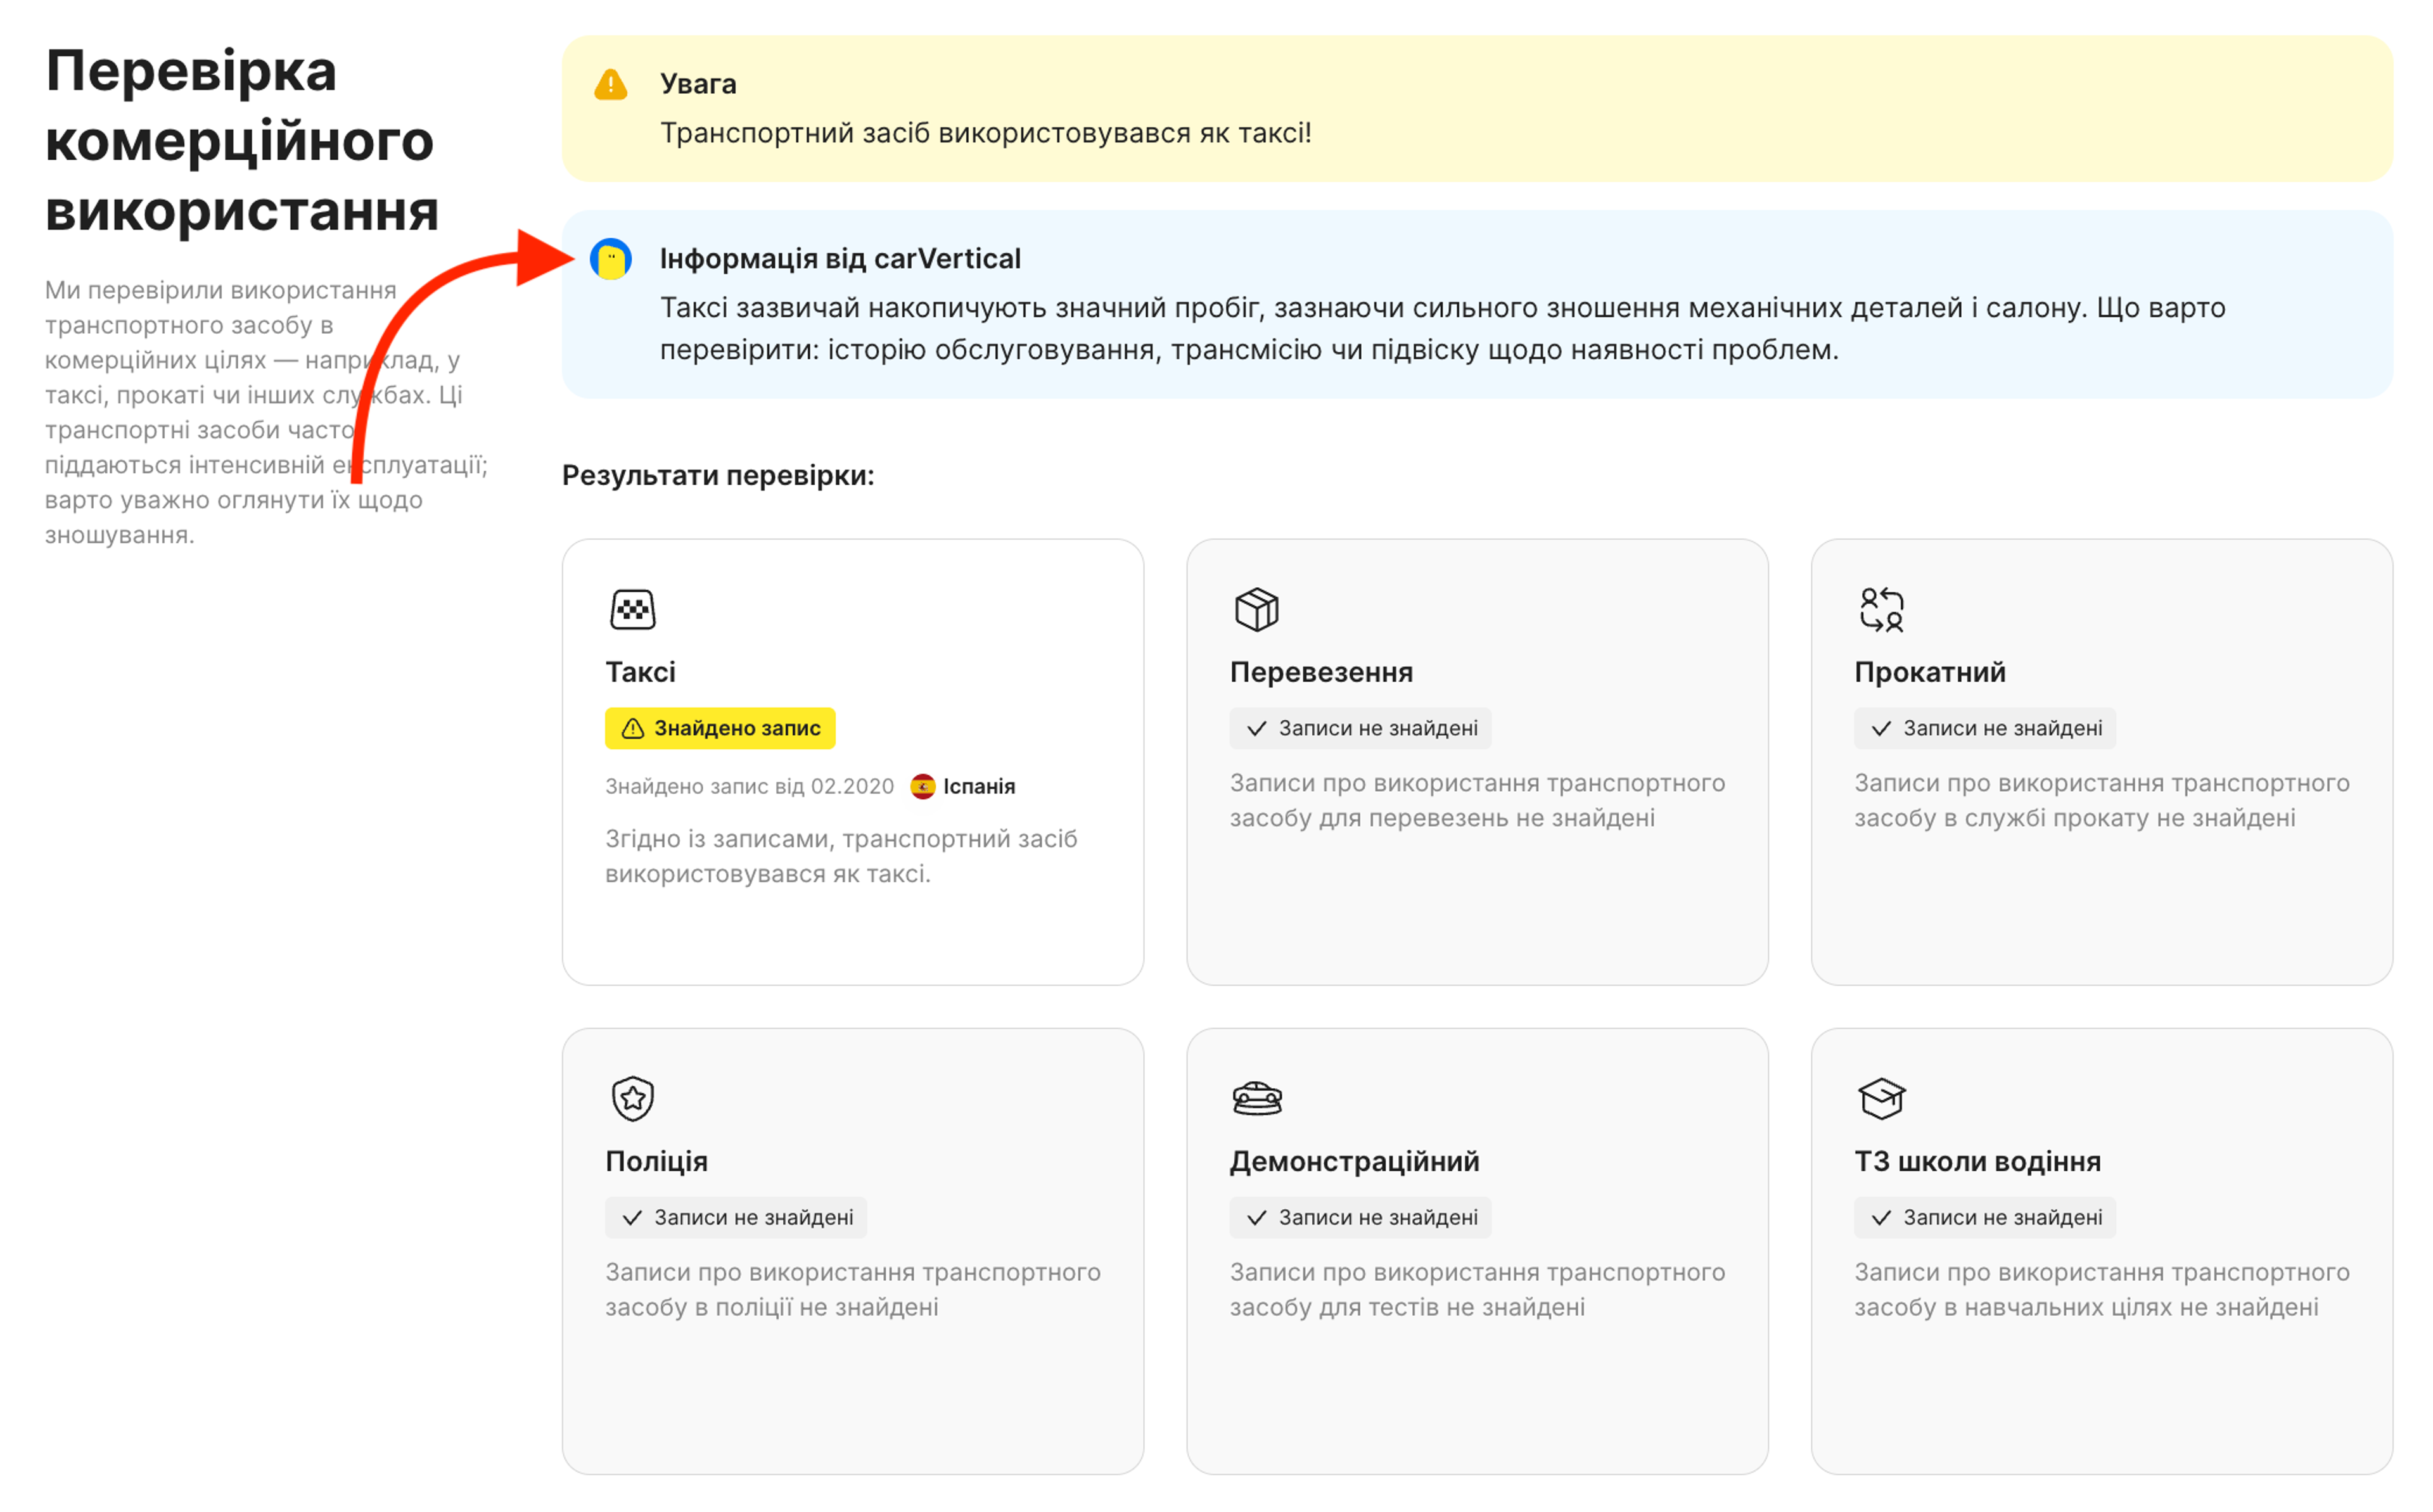Click the Увага alert heading
The width and height of the screenshot is (2433, 1512).
coord(698,84)
